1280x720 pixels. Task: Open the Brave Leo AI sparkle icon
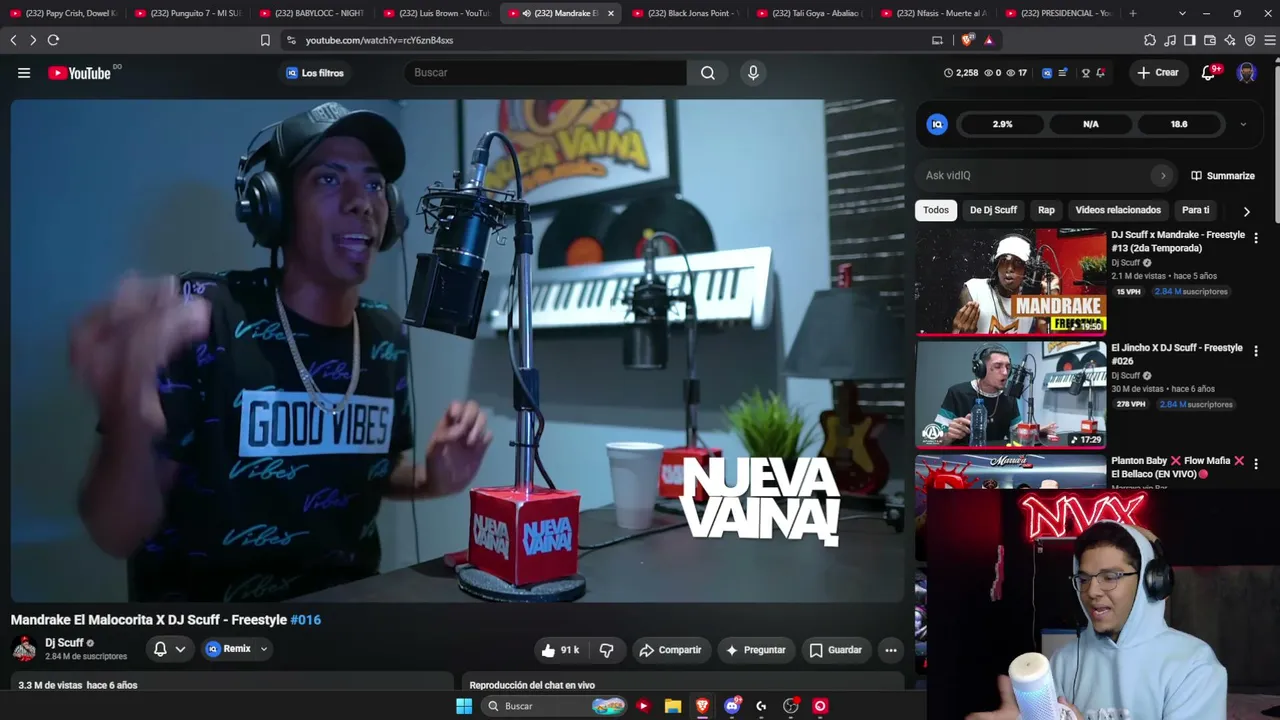(1230, 40)
